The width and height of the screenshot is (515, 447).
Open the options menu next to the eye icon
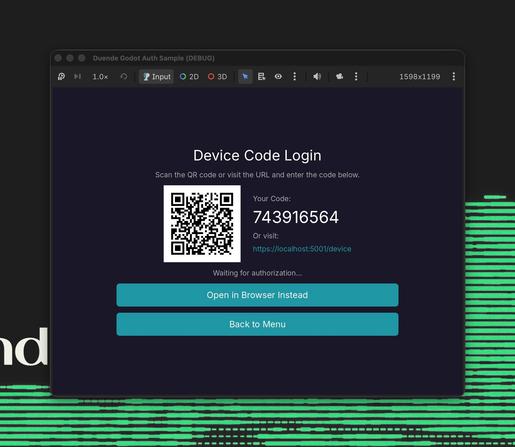(x=294, y=77)
